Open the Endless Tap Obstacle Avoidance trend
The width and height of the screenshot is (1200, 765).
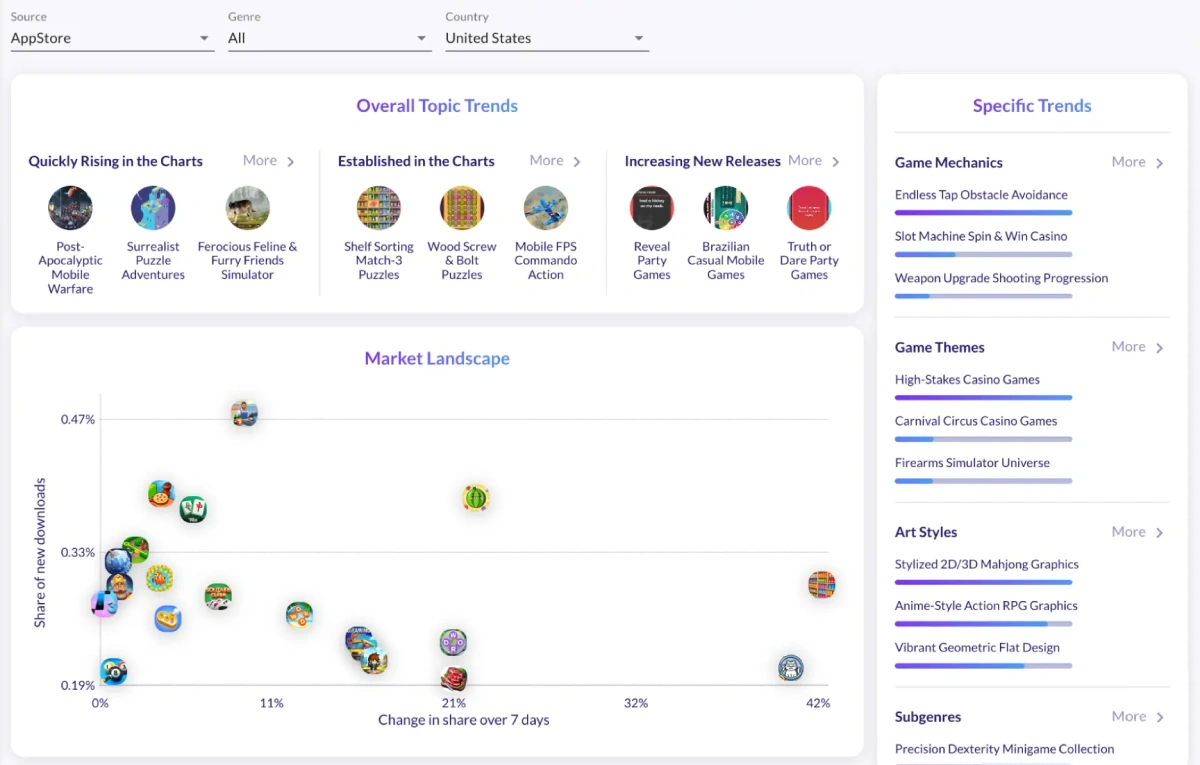tap(981, 195)
